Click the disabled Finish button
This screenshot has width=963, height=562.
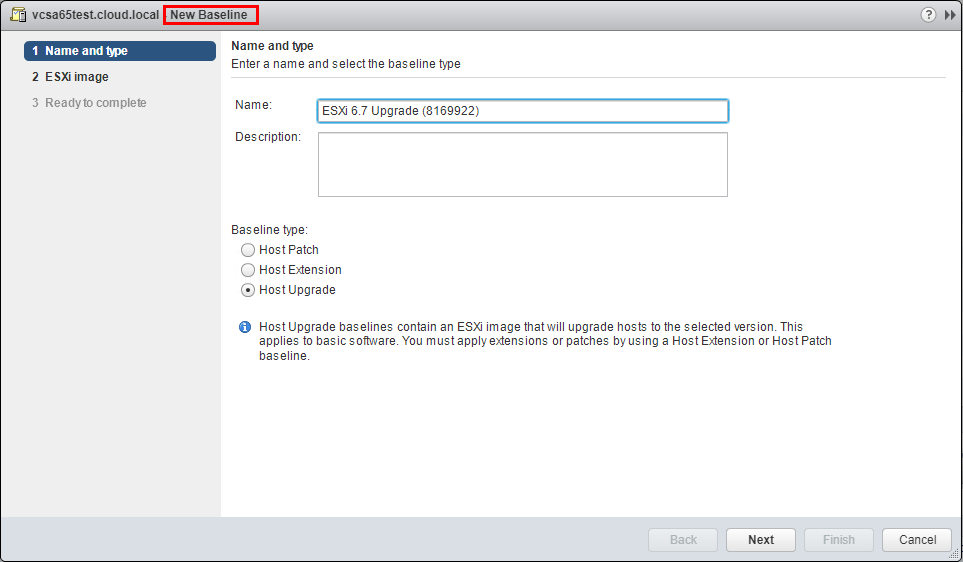pos(838,540)
